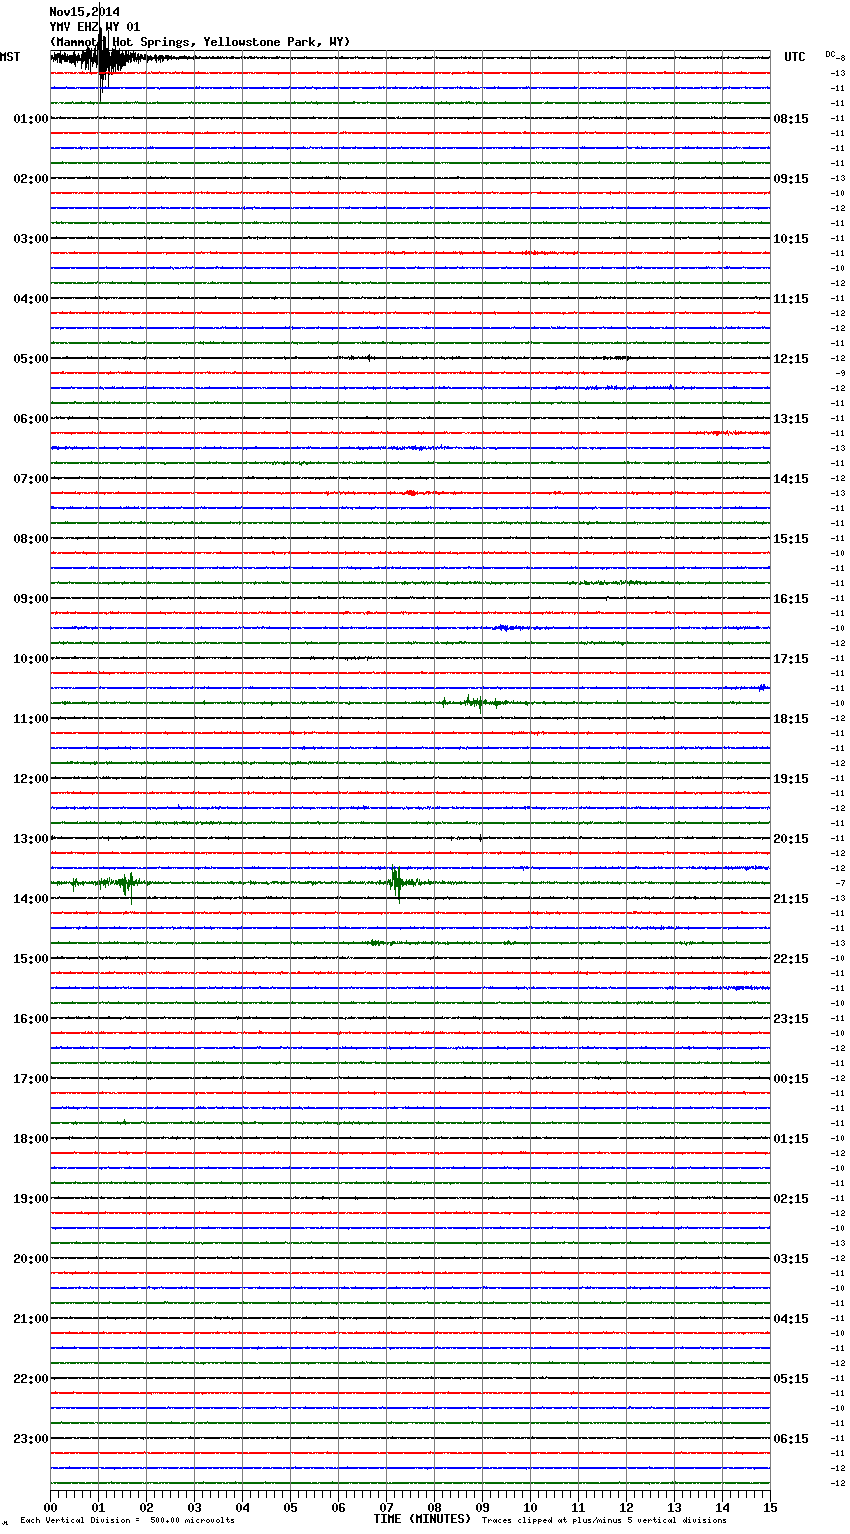The image size is (850, 1534).
Task: Click the blue burst near minute 9.5 after 09:00
Action: (508, 628)
